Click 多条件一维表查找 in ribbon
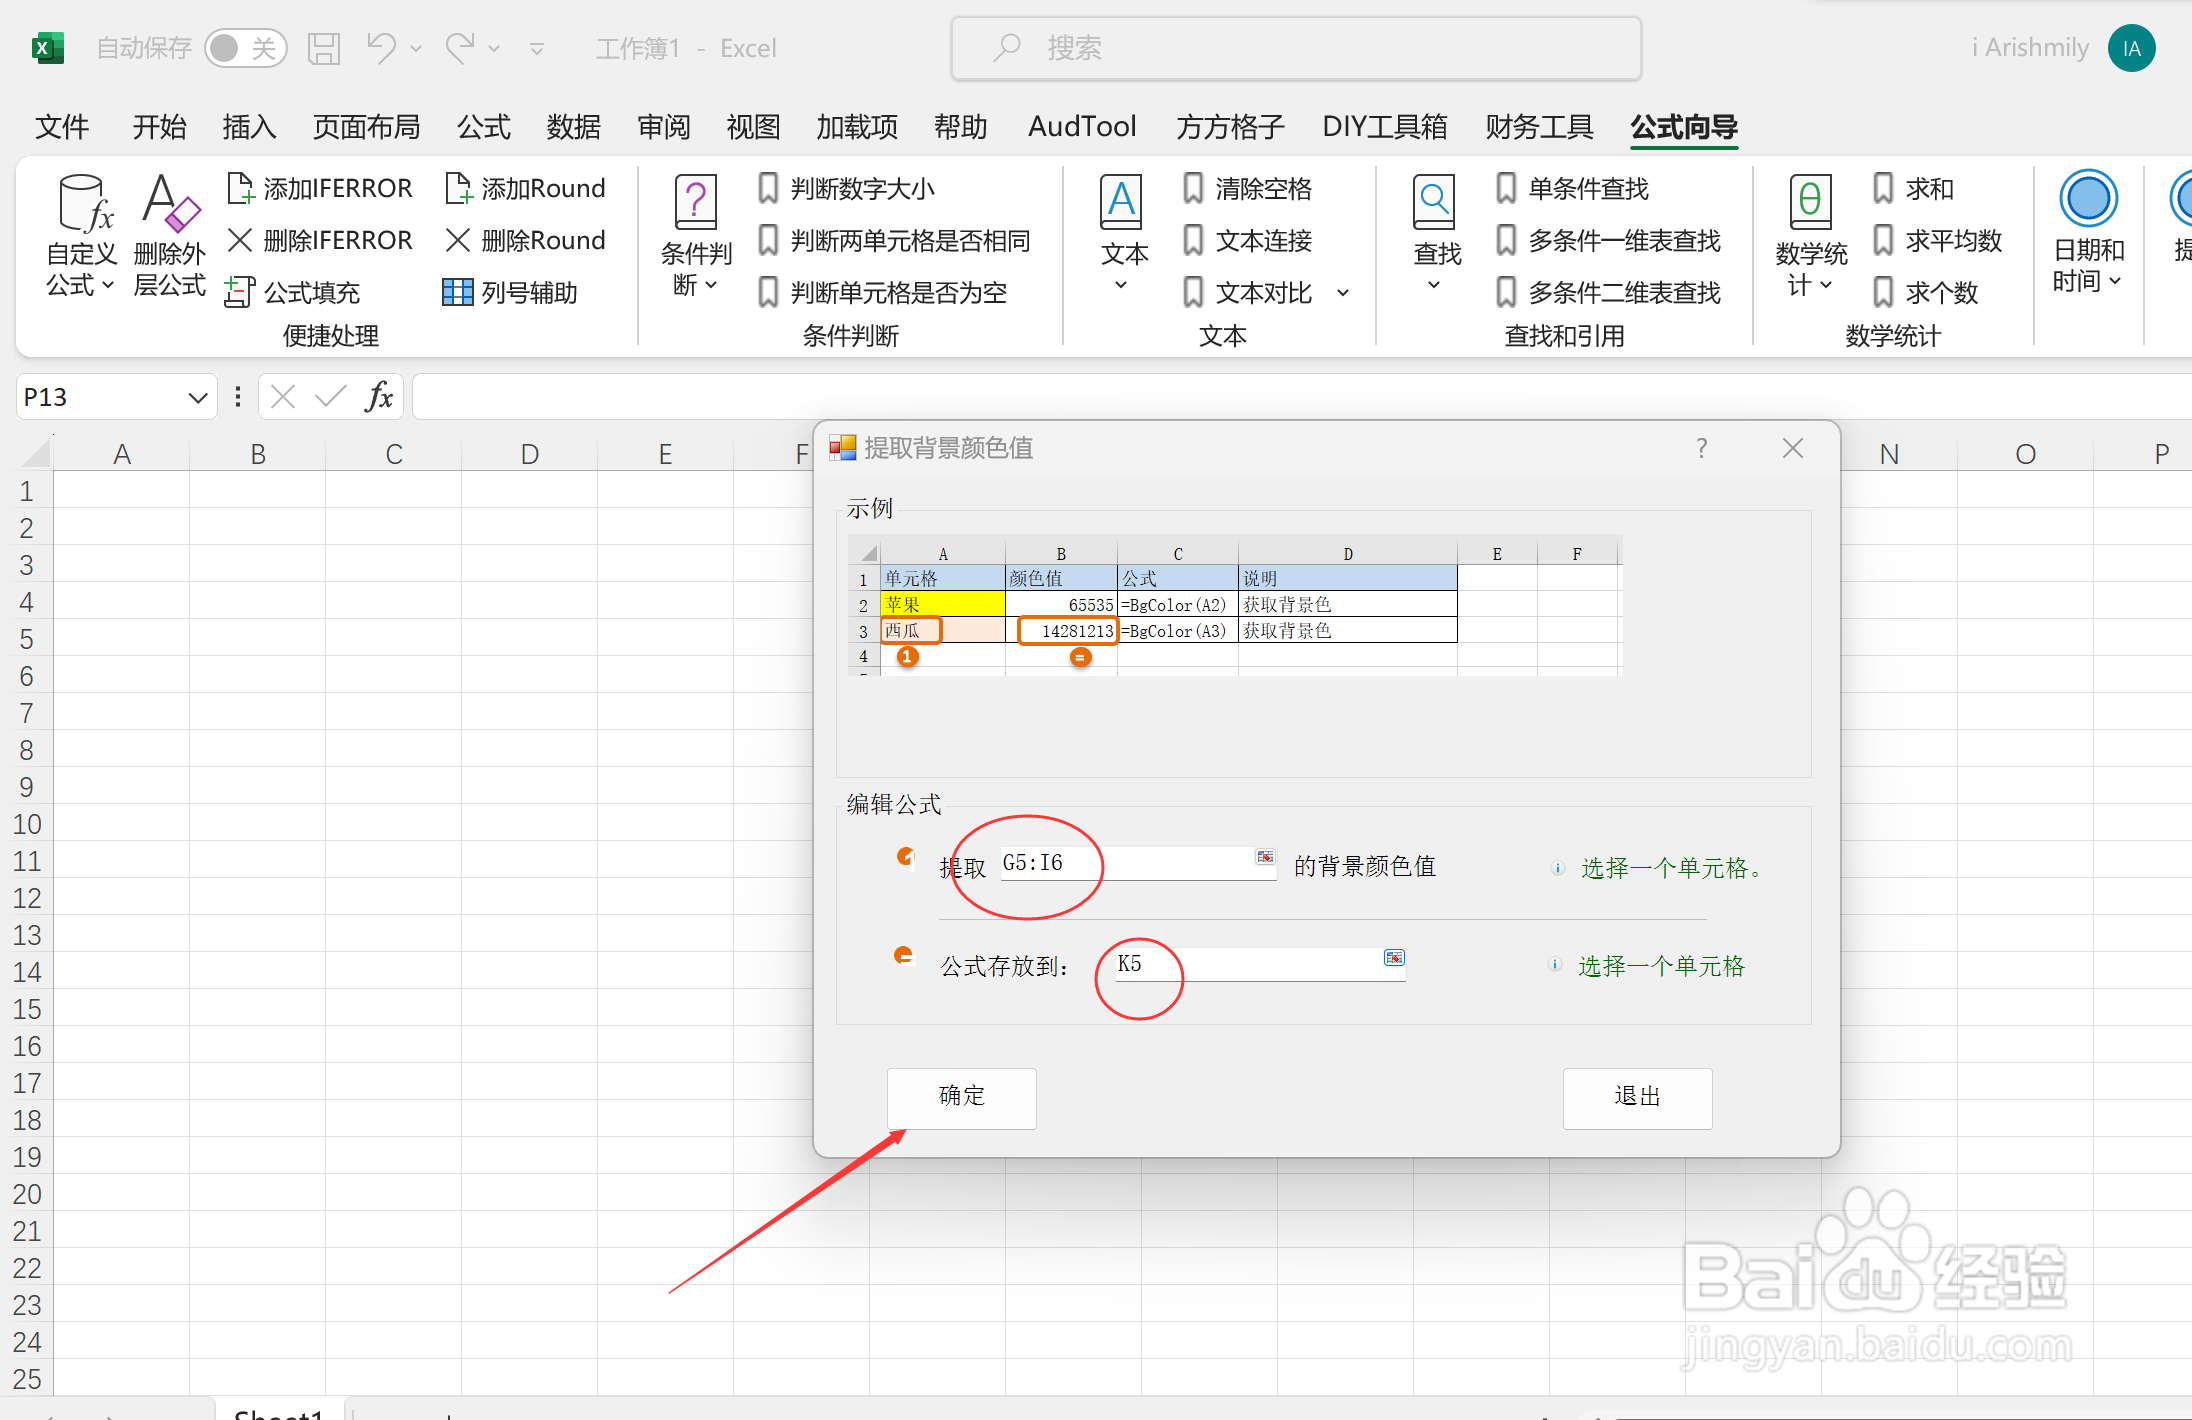 pyautogui.click(x=1608, y=240)
